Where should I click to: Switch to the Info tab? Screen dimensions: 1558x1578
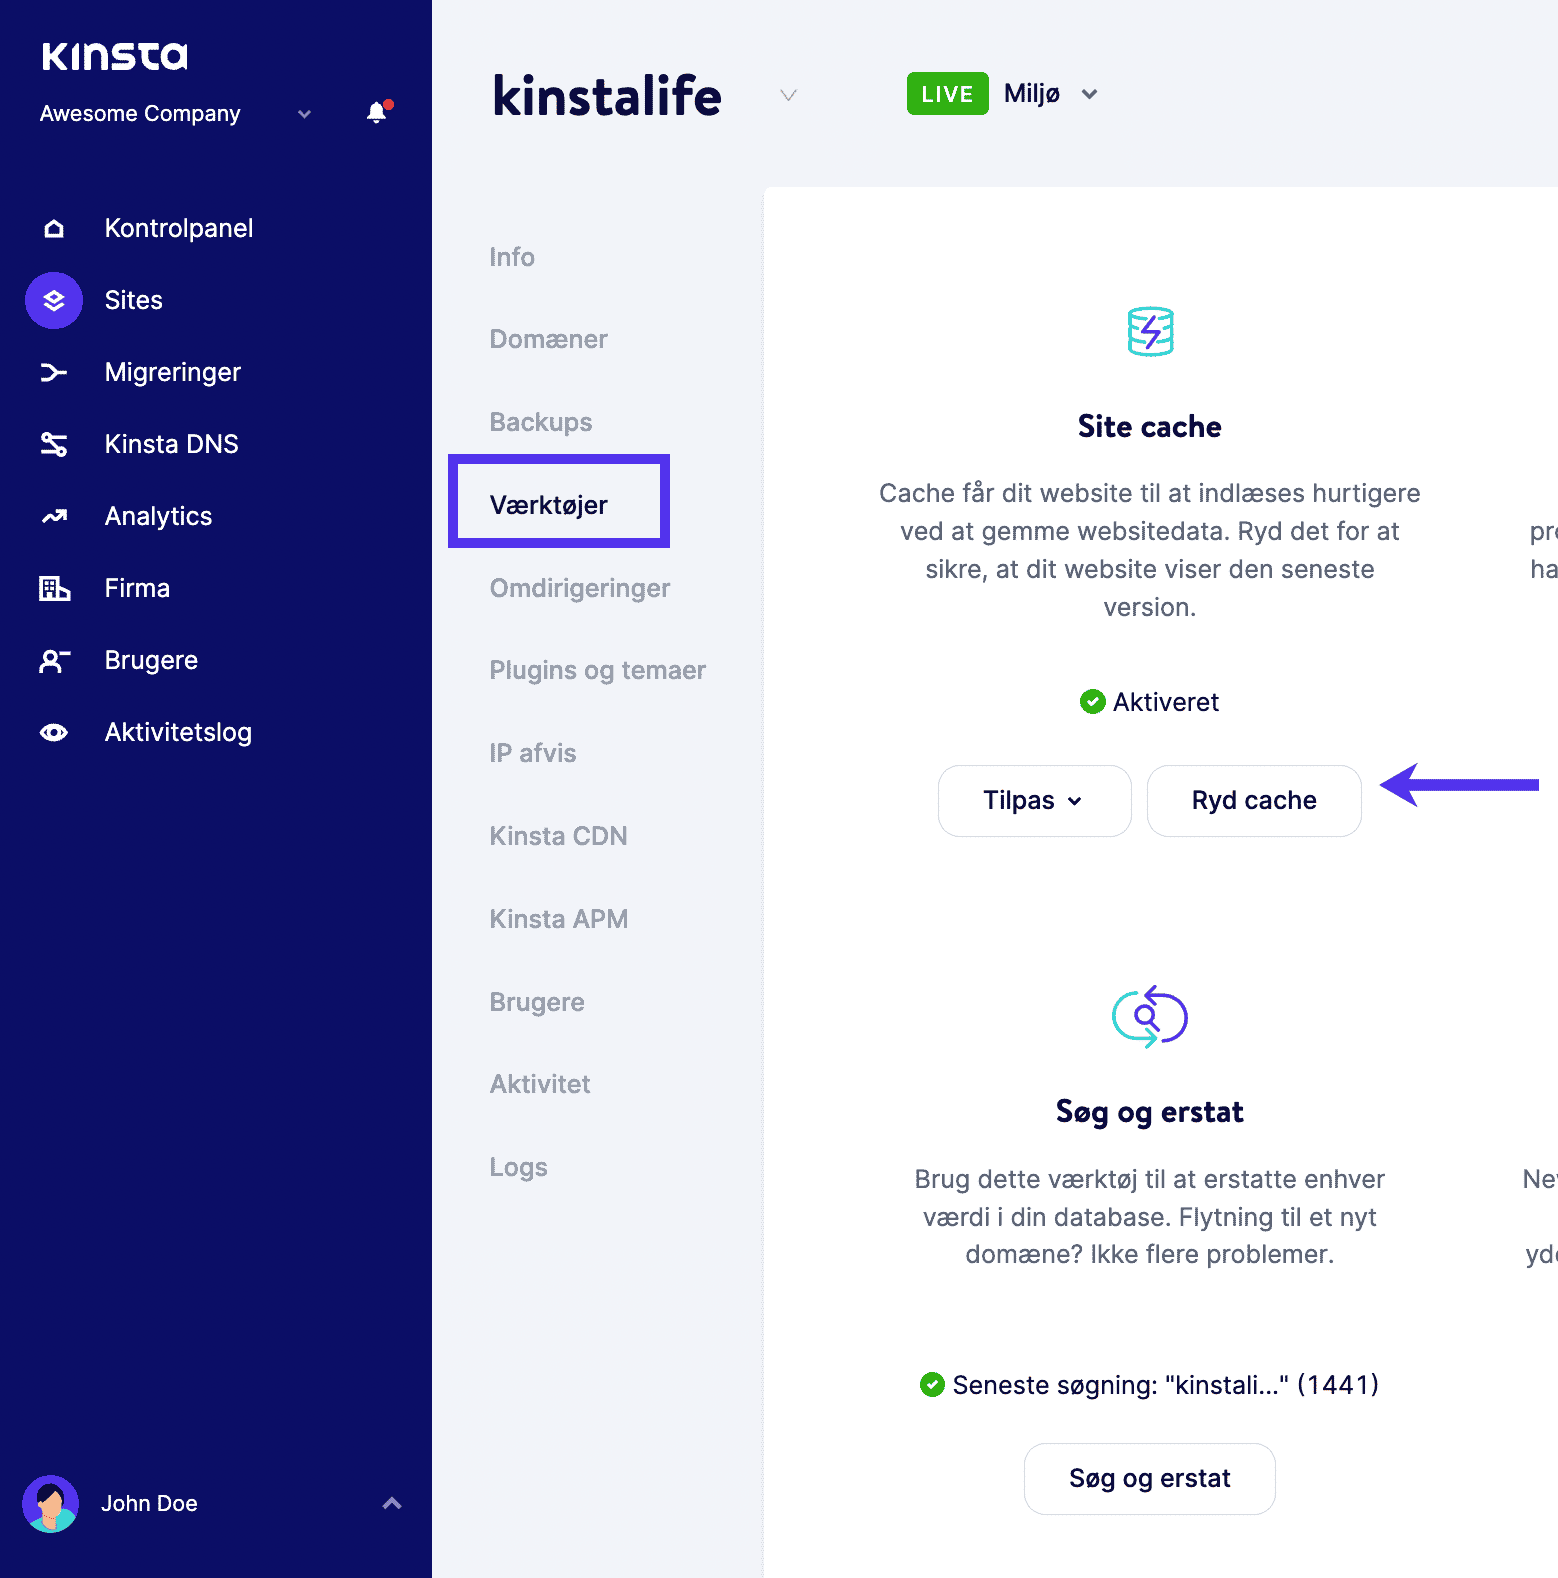(512, 257)
